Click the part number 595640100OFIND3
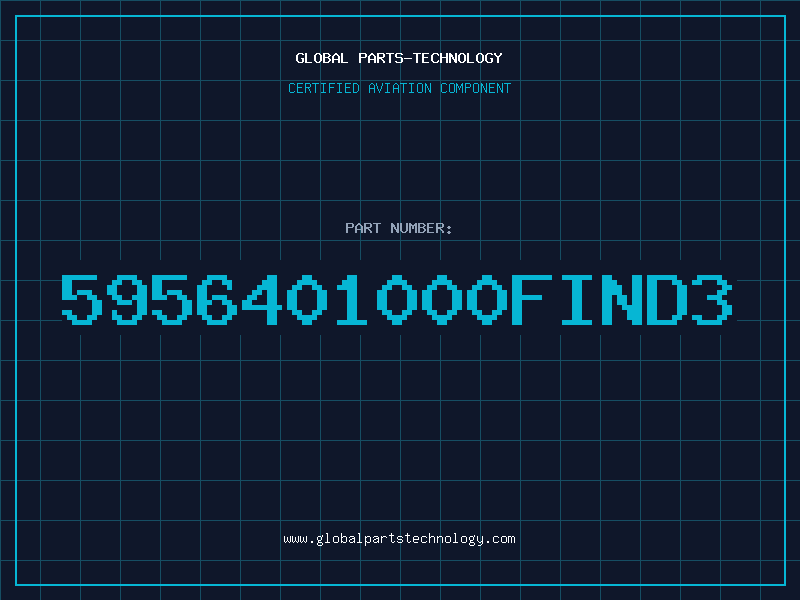The width and height of the screenshot is (800, 600). pos(397,299)
